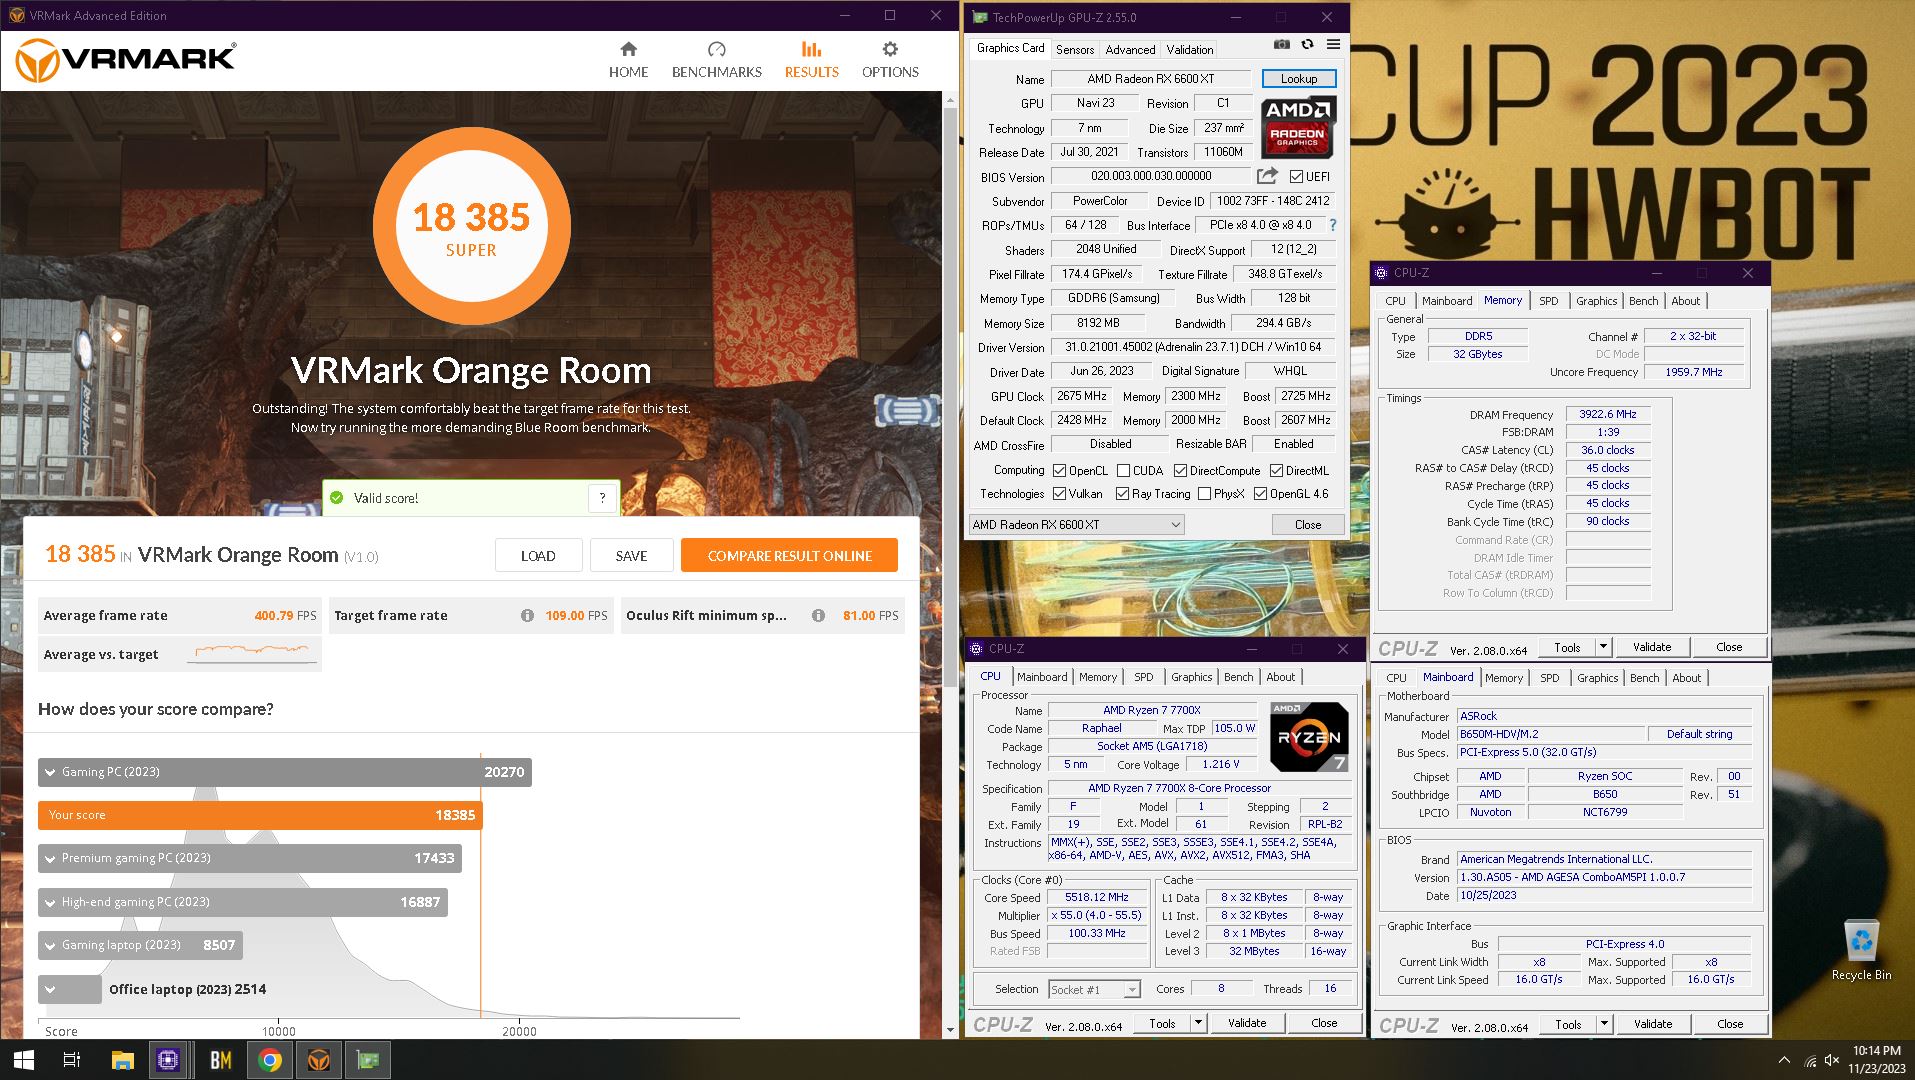Toggle the Vulkan checkbox
This screenshot has width=1915, height=1080.
[x=1059, y=494]
